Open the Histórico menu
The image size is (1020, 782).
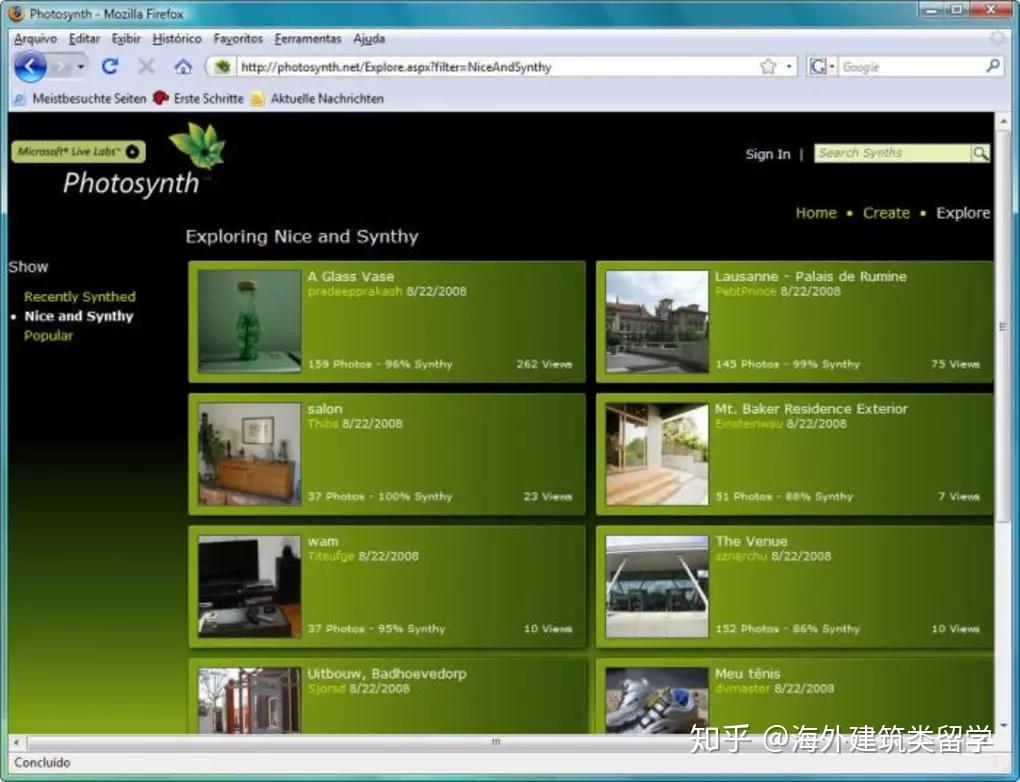[x=177, y=39]
